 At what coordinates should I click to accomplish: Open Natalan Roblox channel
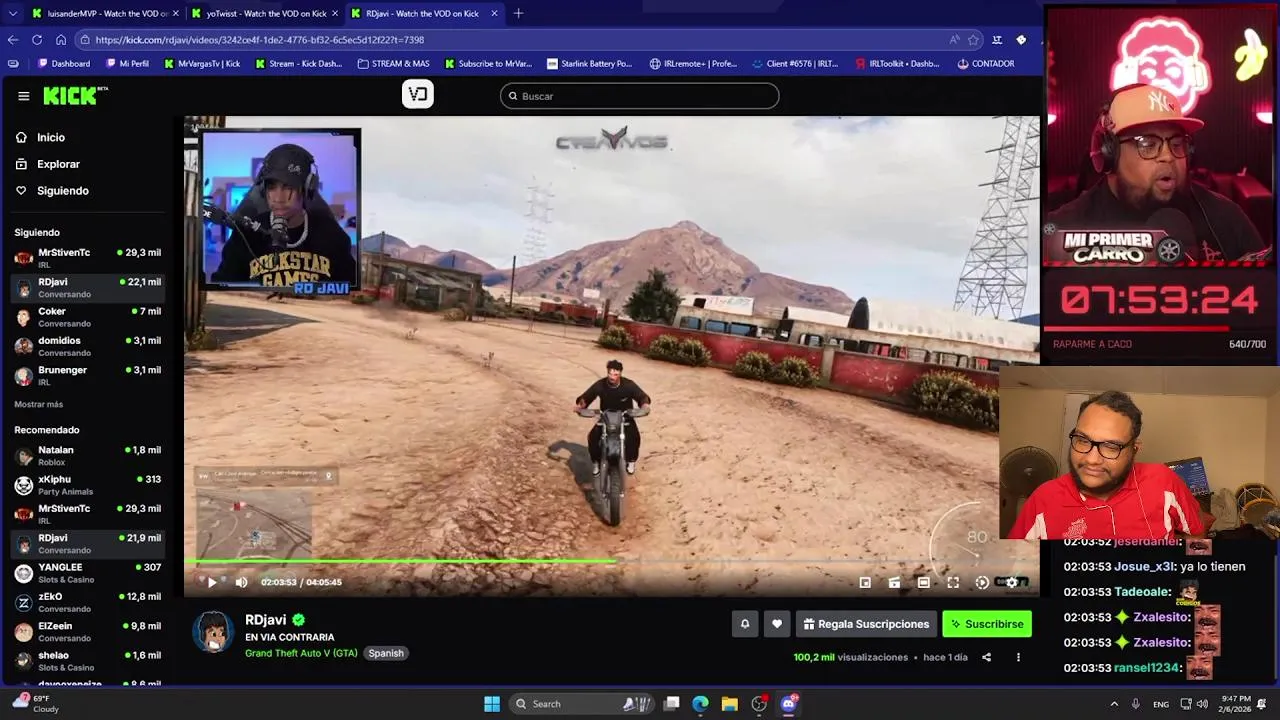tap(88, 455)
